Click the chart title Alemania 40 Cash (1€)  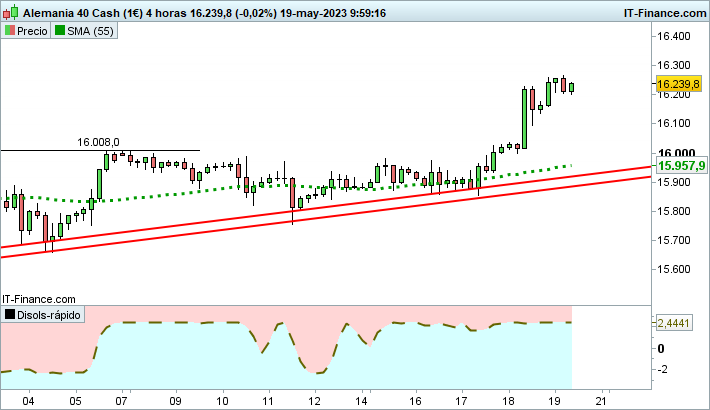(x=83, y=13)
